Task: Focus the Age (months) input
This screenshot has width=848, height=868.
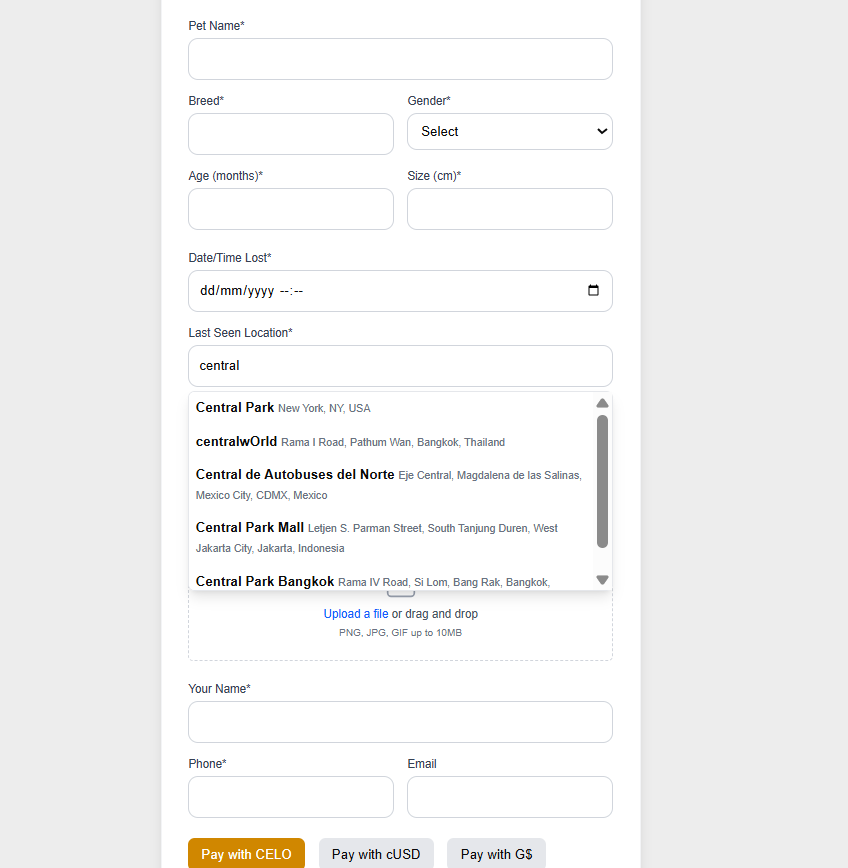Action: (x=291, y=209)
